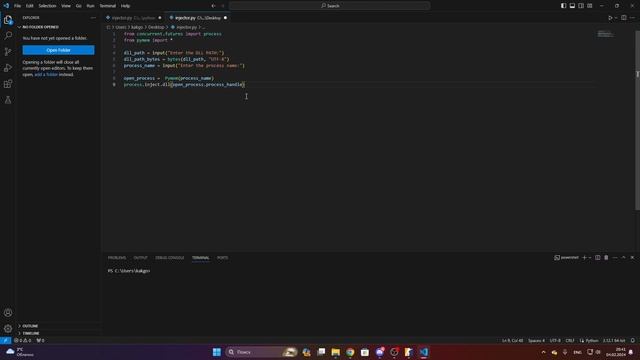Switch to the Debug Console tab
The height and width of the screenshot is (360, 640).
(170, 258)
